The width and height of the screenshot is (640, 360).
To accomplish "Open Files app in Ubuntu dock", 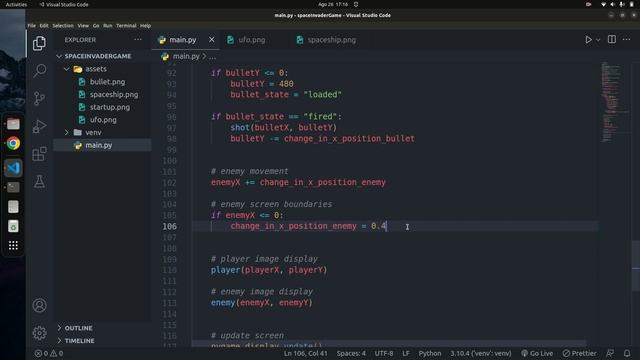I will click(x=13, y=124).
